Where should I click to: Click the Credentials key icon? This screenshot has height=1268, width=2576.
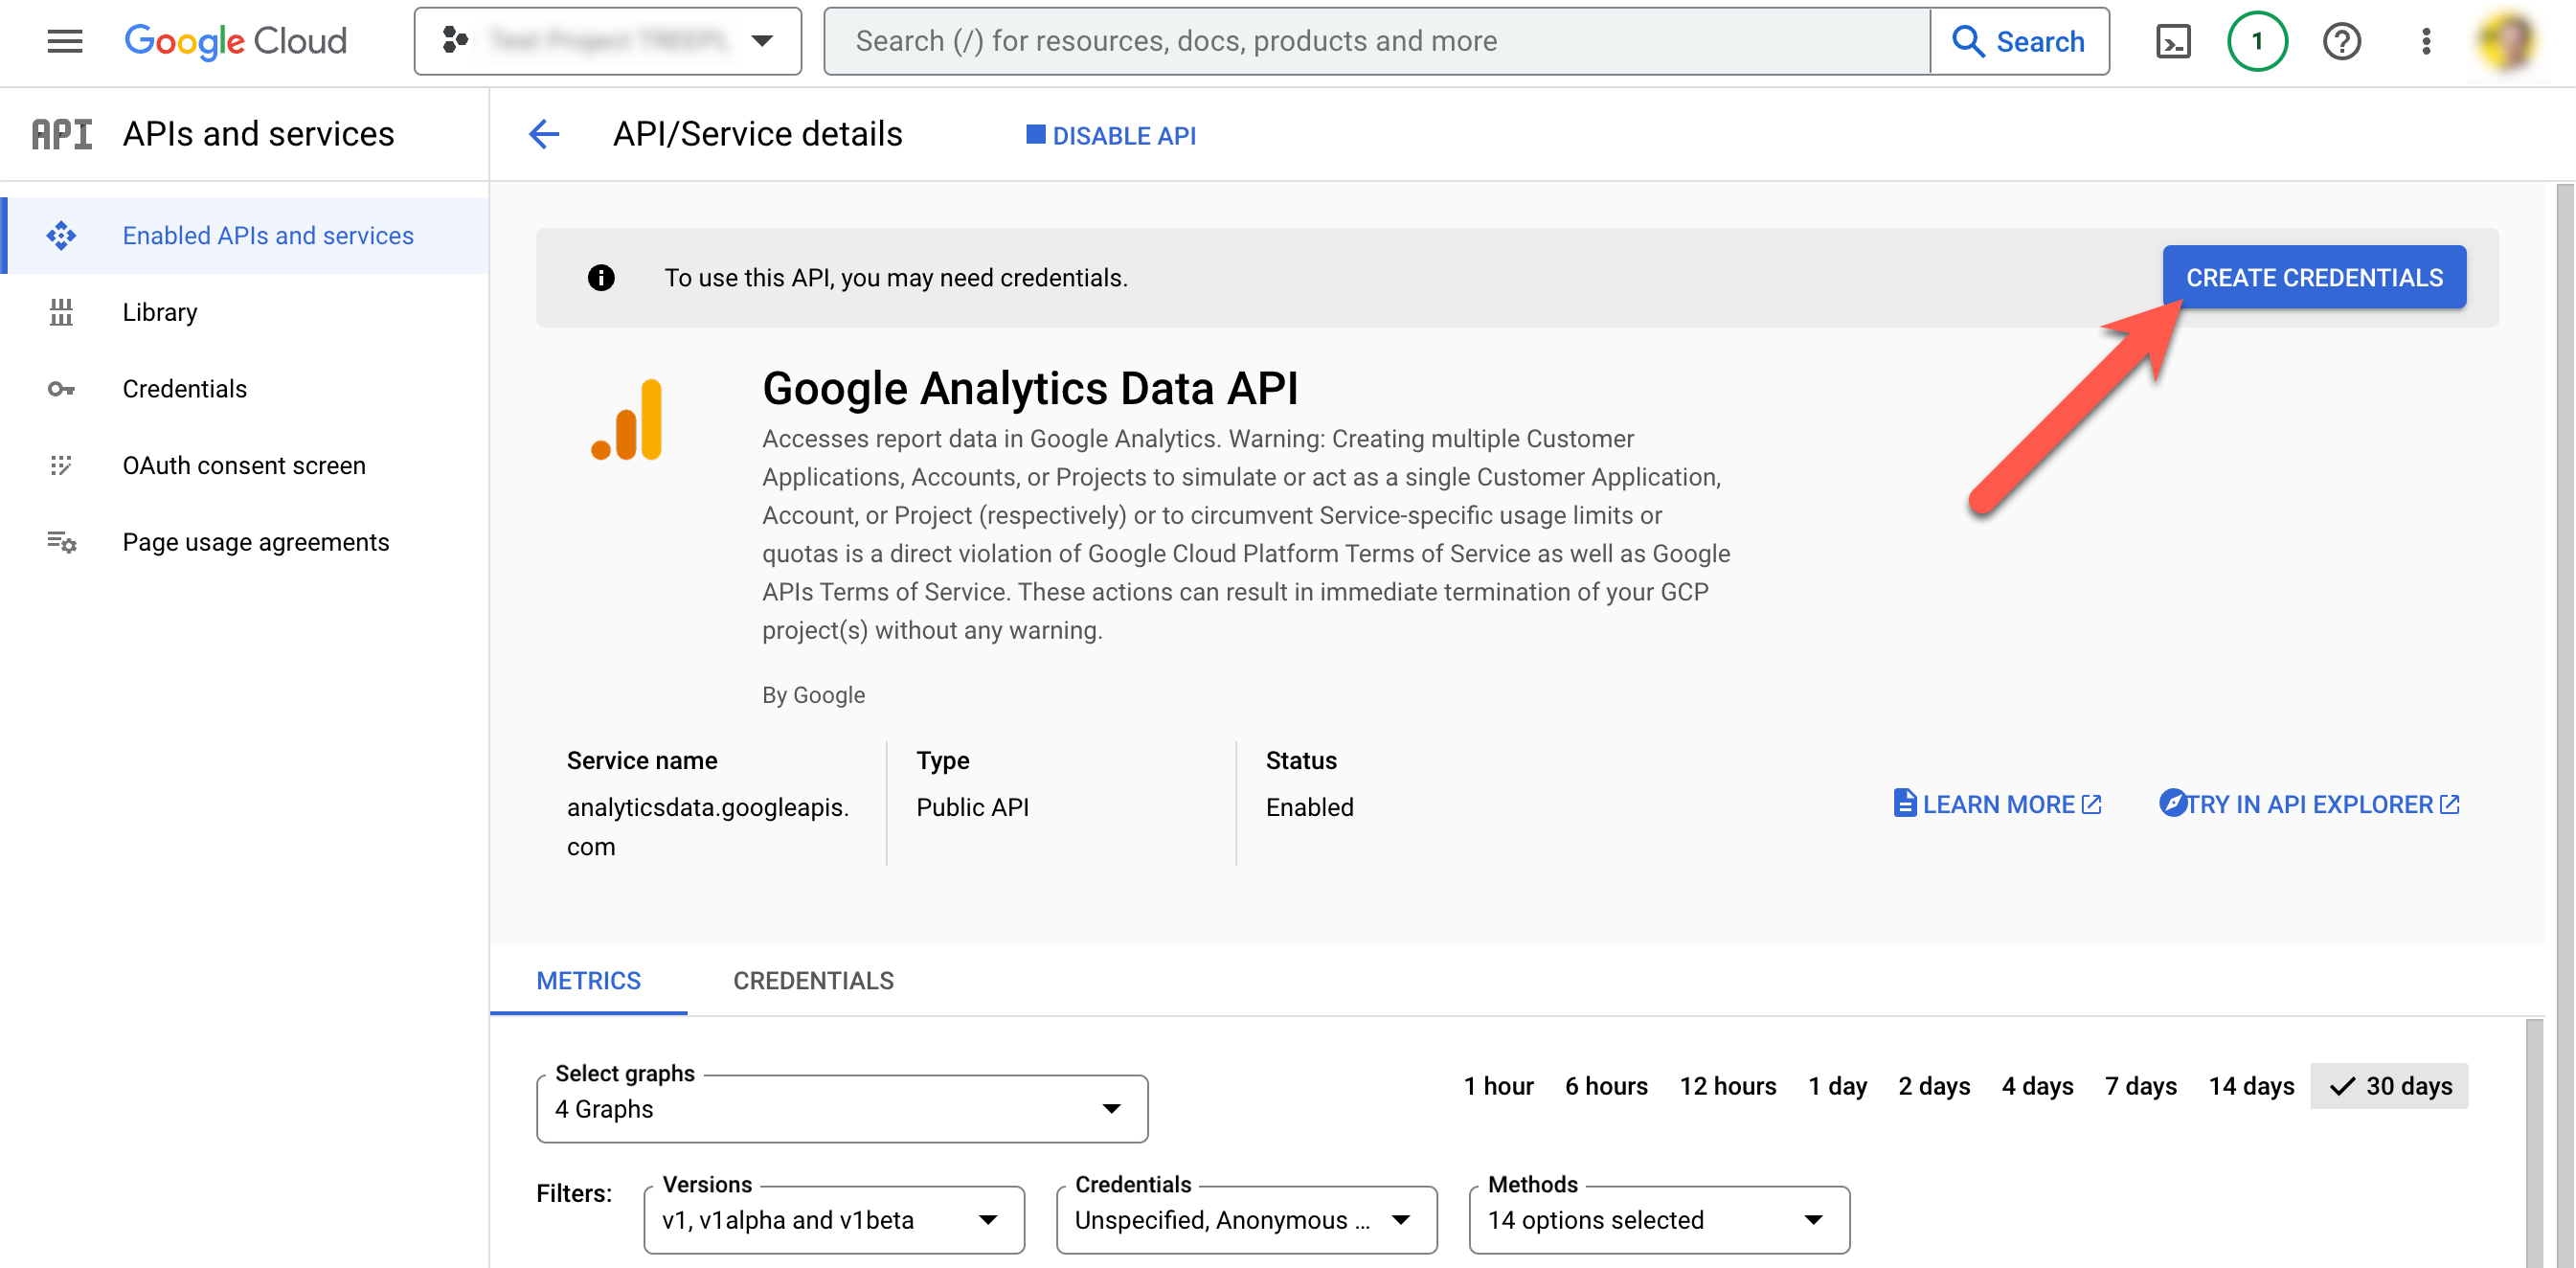[61, 389]
